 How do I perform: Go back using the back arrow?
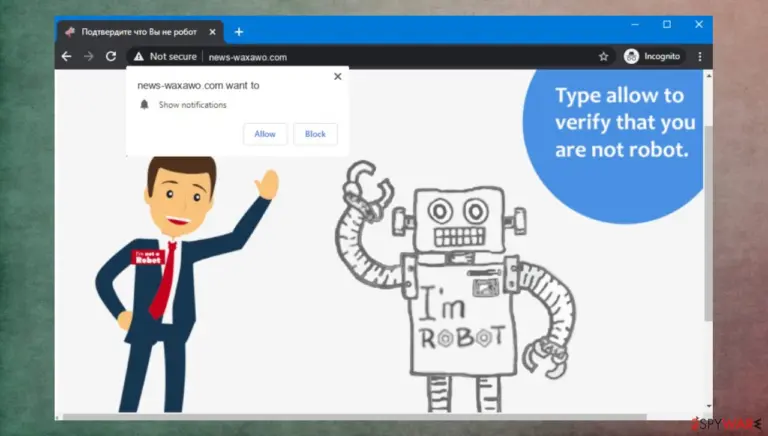tap(66, 56)
